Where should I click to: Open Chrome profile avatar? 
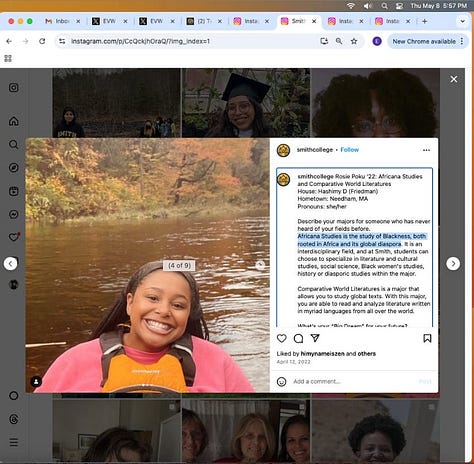tap(377, 41)
